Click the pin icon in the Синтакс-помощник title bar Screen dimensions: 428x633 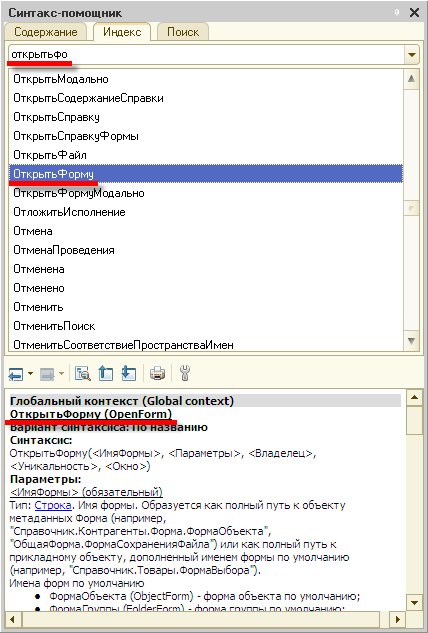(397, 13)
